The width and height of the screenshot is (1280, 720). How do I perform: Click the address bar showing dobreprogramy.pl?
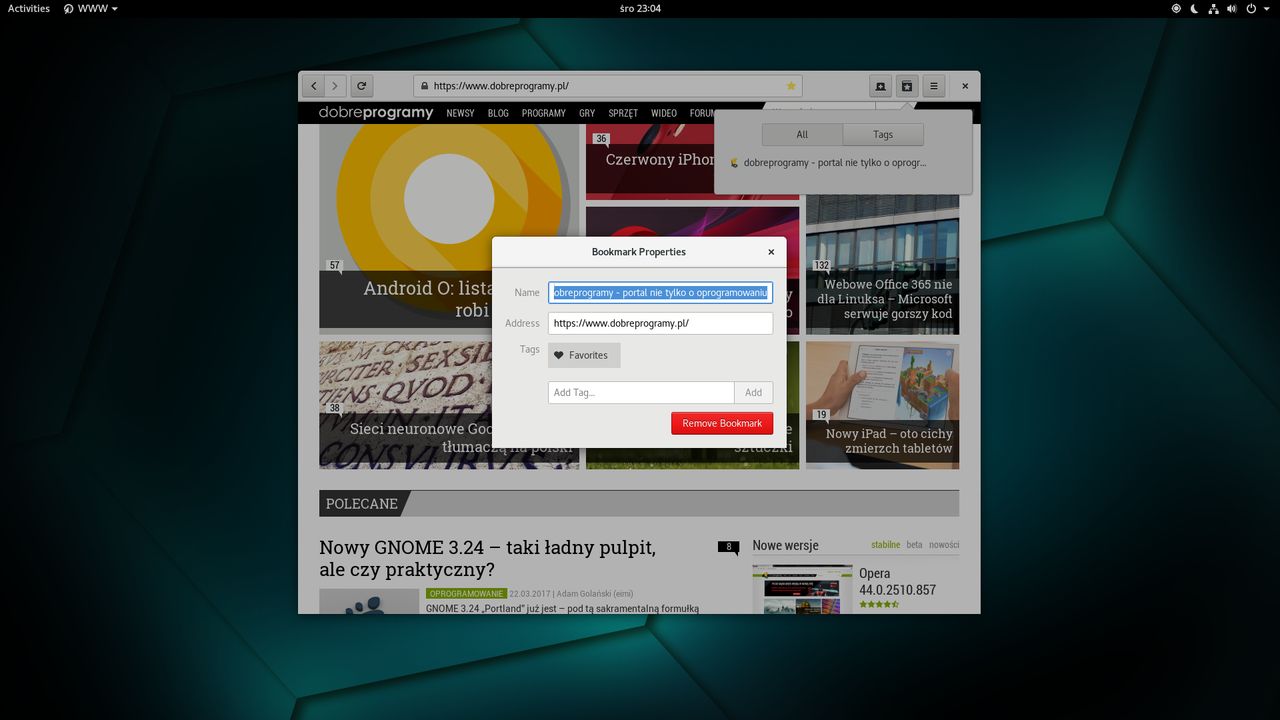[x=608, y=86]
